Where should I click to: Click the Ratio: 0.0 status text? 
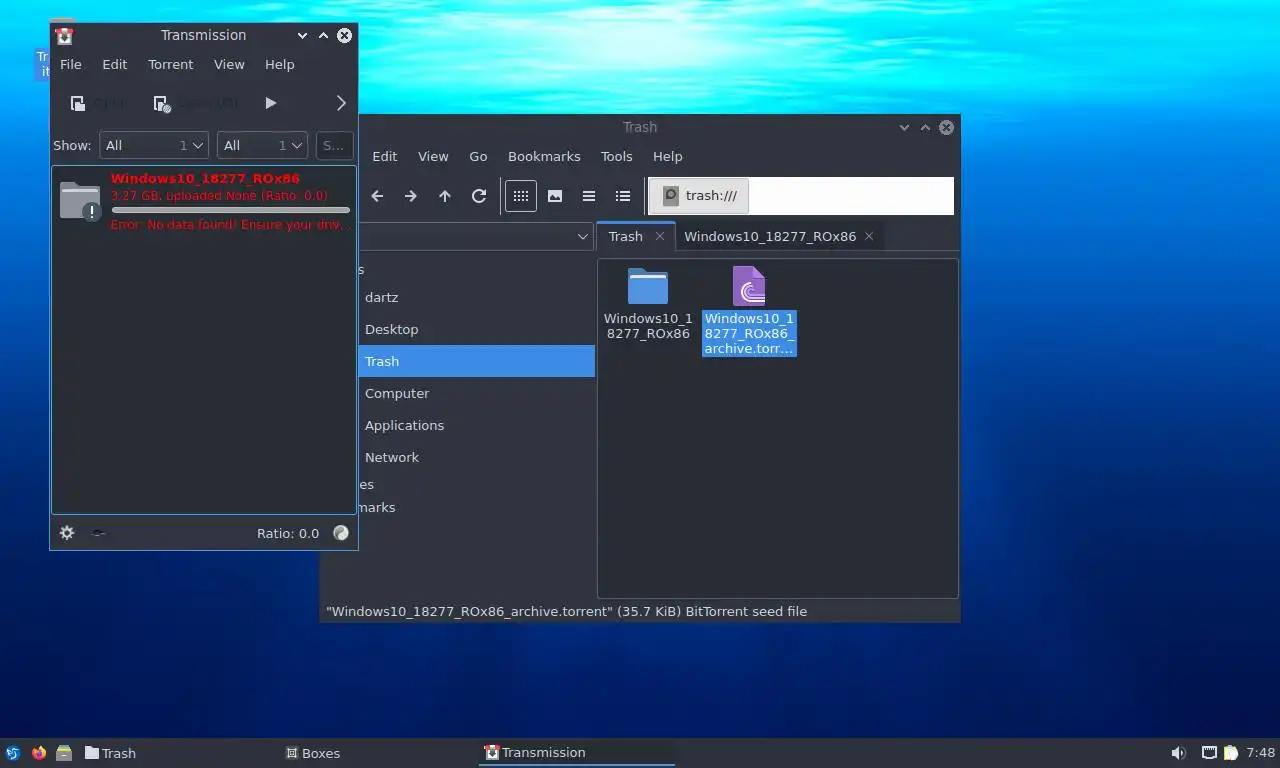(x=288, y=533)
